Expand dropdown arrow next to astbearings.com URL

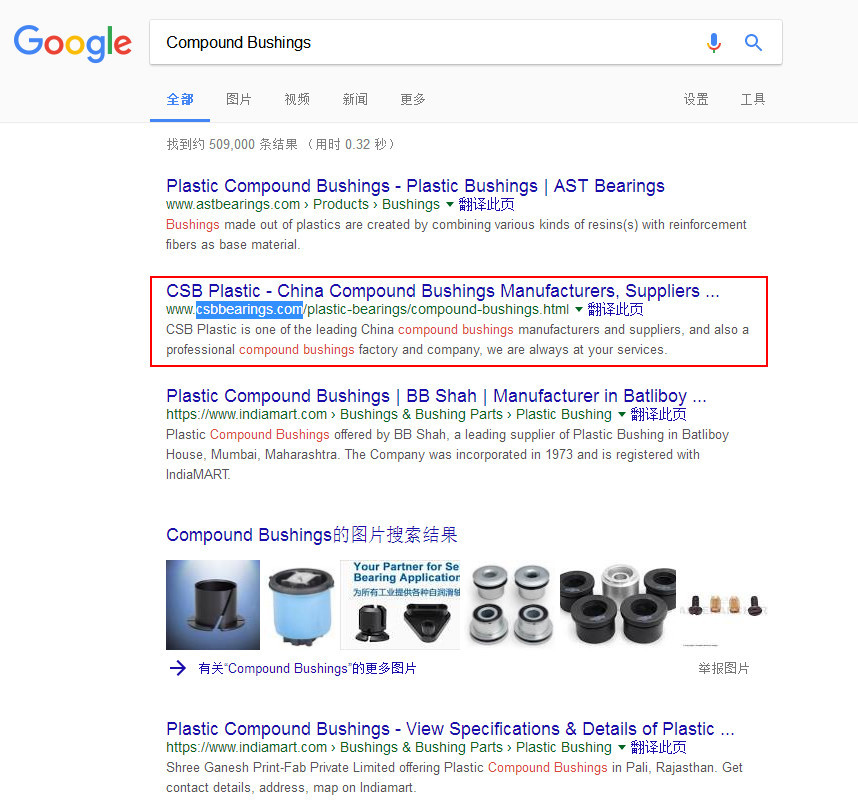pyautogui.click(x=450, y=205)
